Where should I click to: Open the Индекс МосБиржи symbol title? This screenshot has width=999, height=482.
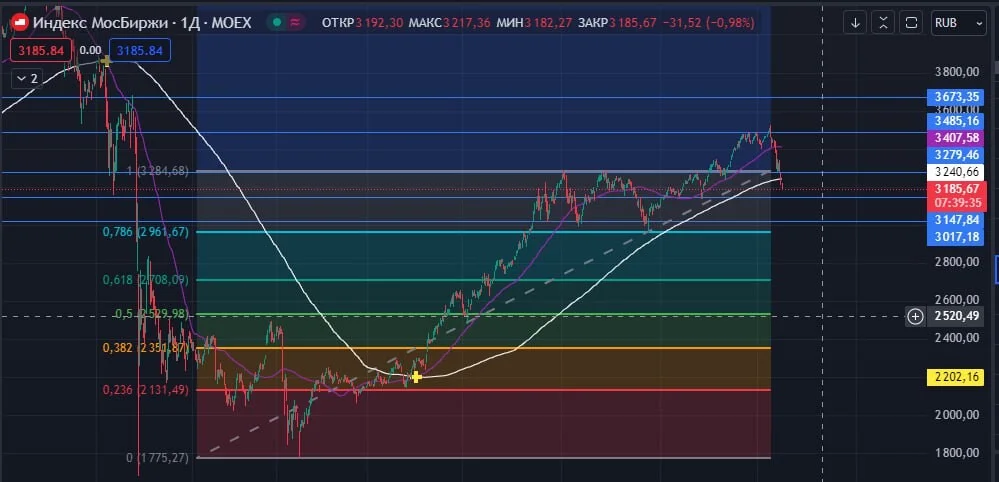click(141, 23)
